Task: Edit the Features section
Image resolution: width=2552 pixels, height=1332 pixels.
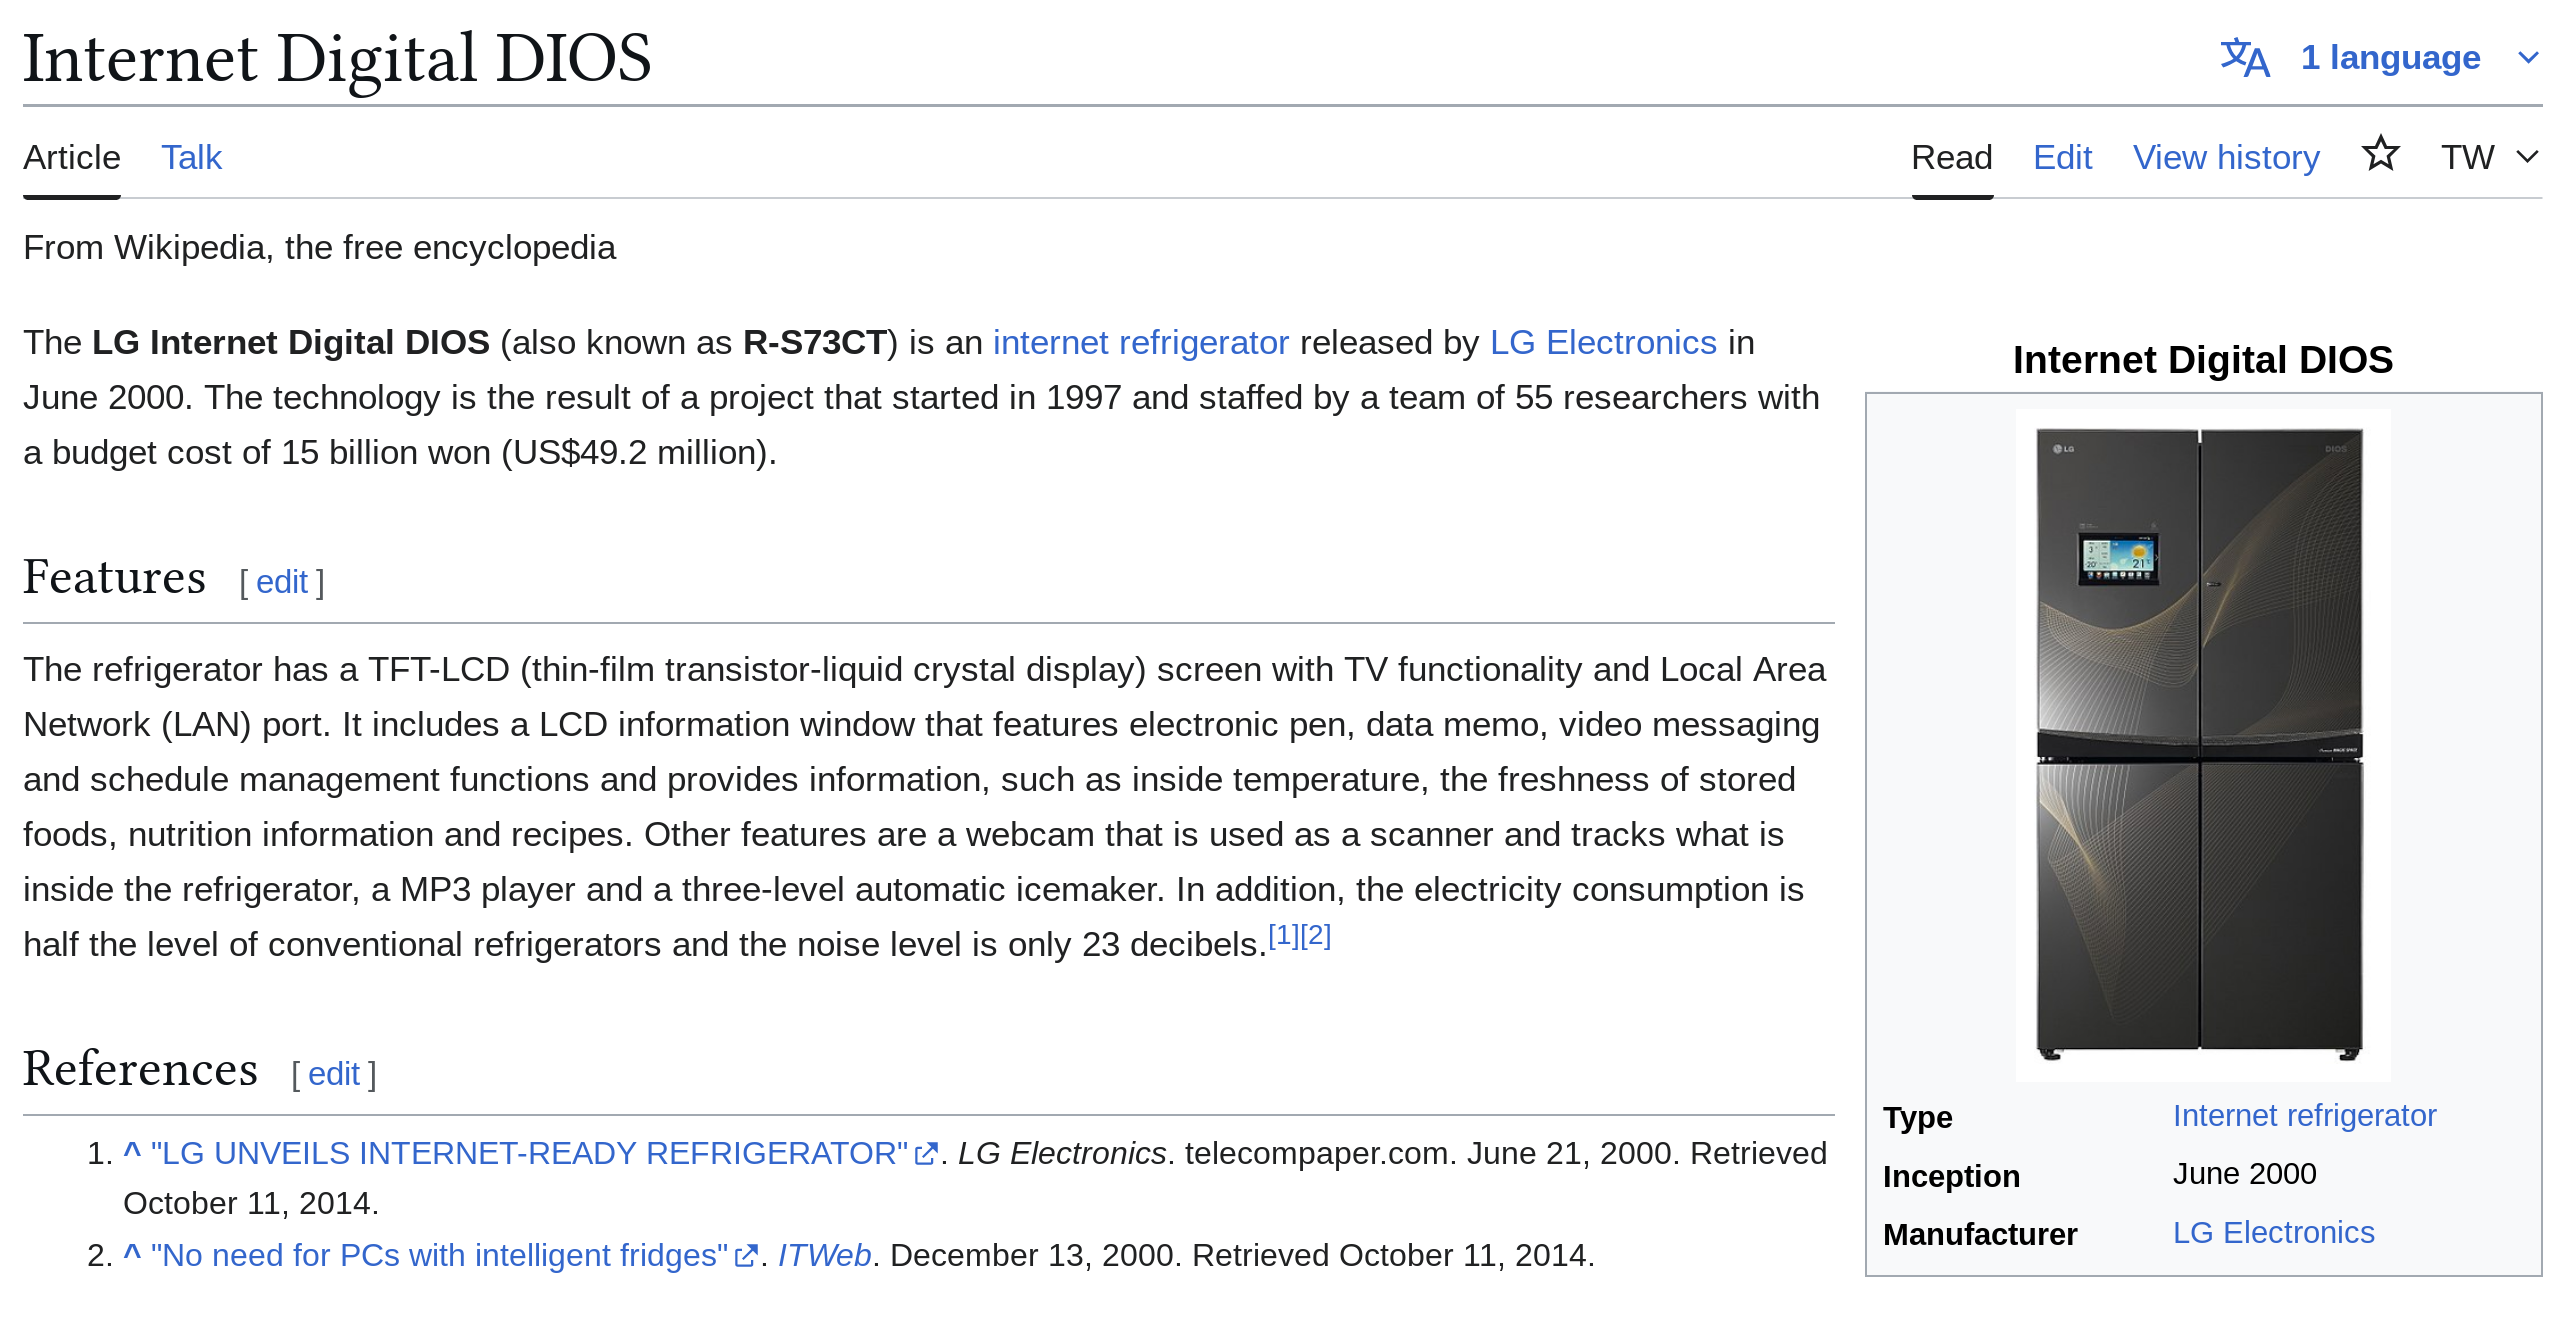Action: pos(281,582)
